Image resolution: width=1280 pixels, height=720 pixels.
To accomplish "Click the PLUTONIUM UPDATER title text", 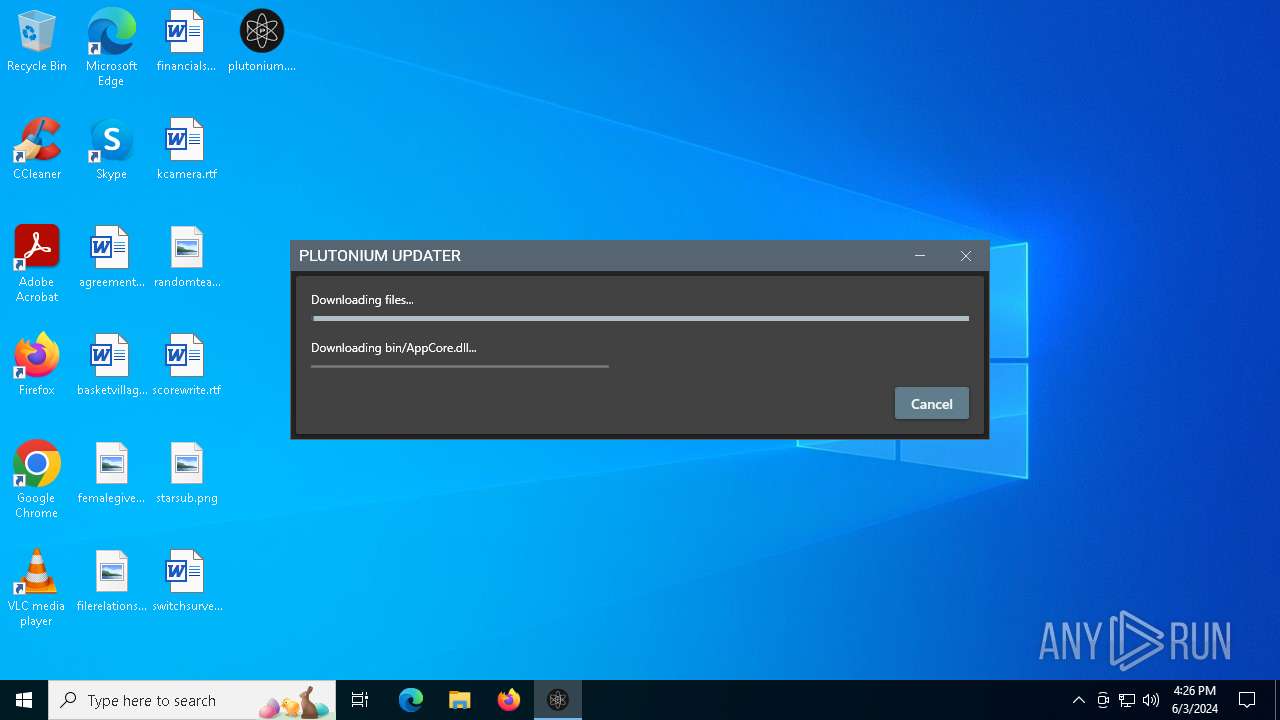I will 380,256.
